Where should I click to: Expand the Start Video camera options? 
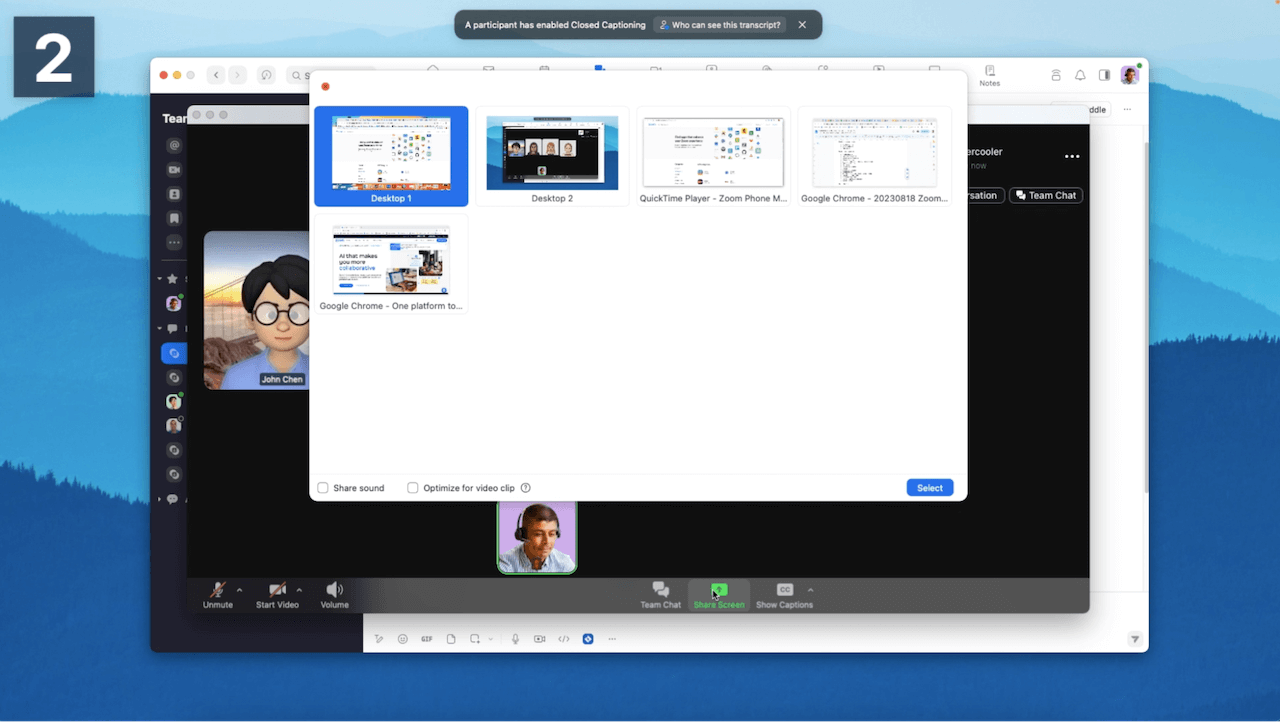[297, 590]
